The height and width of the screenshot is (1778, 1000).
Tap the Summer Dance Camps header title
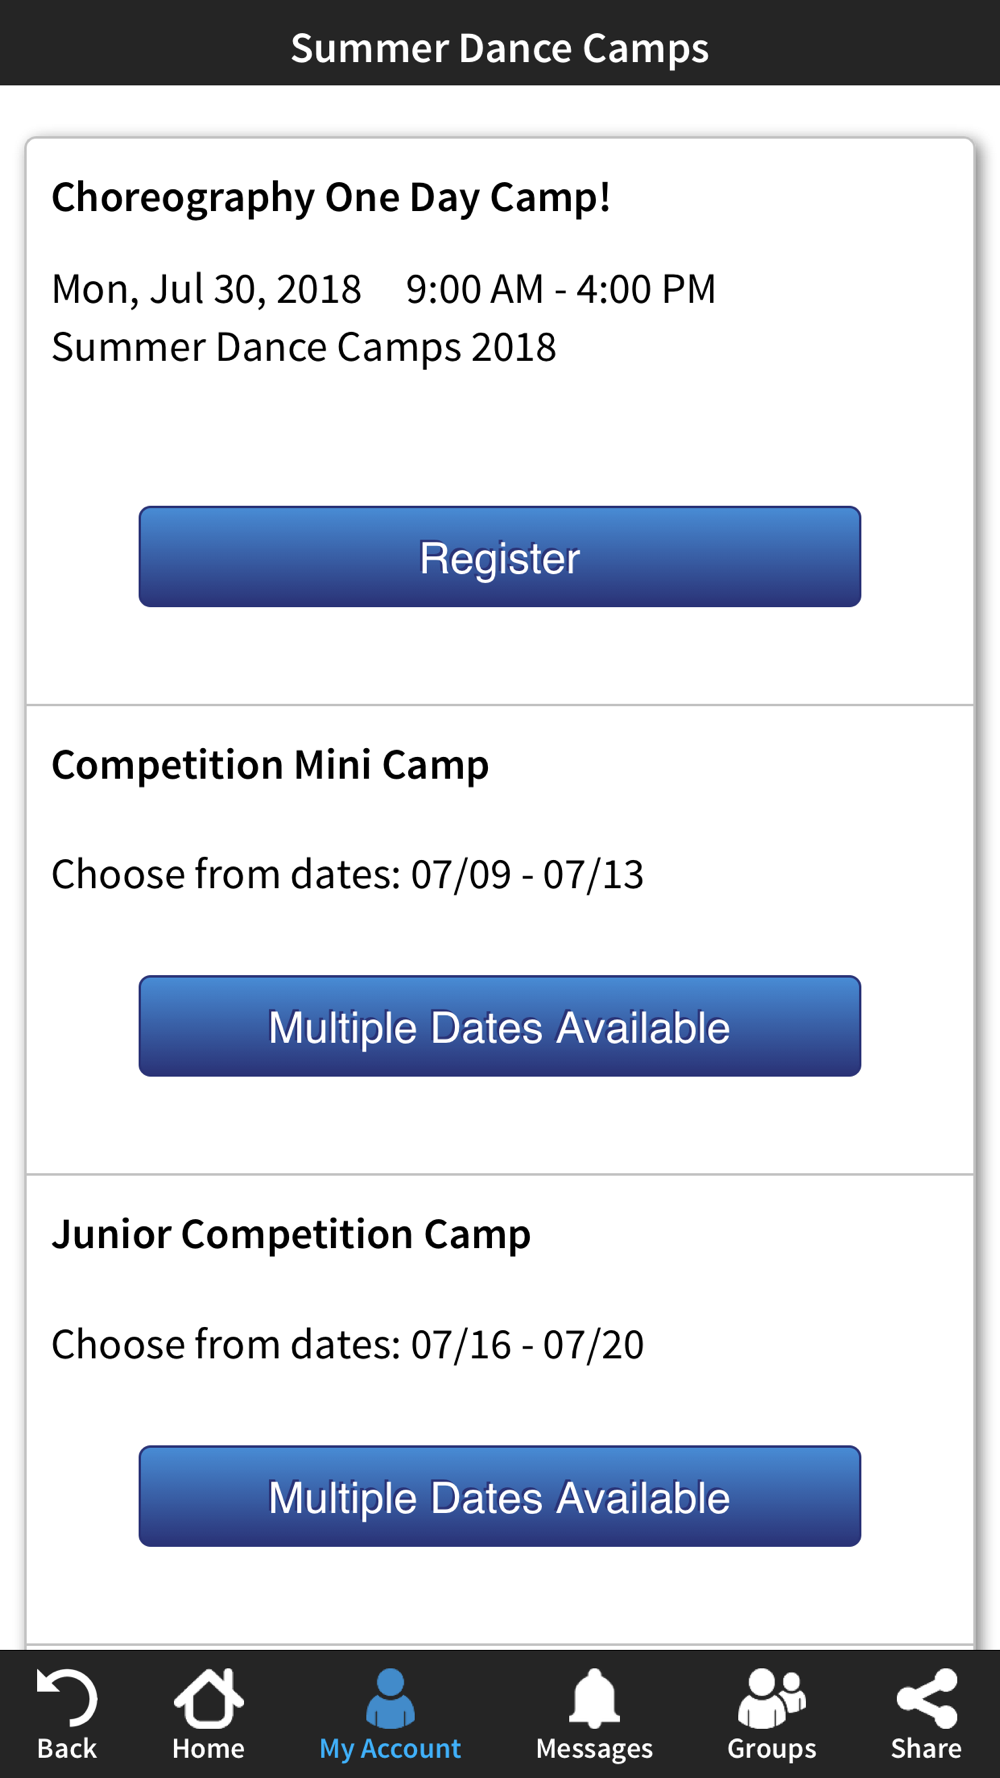[x=500, y=48]
